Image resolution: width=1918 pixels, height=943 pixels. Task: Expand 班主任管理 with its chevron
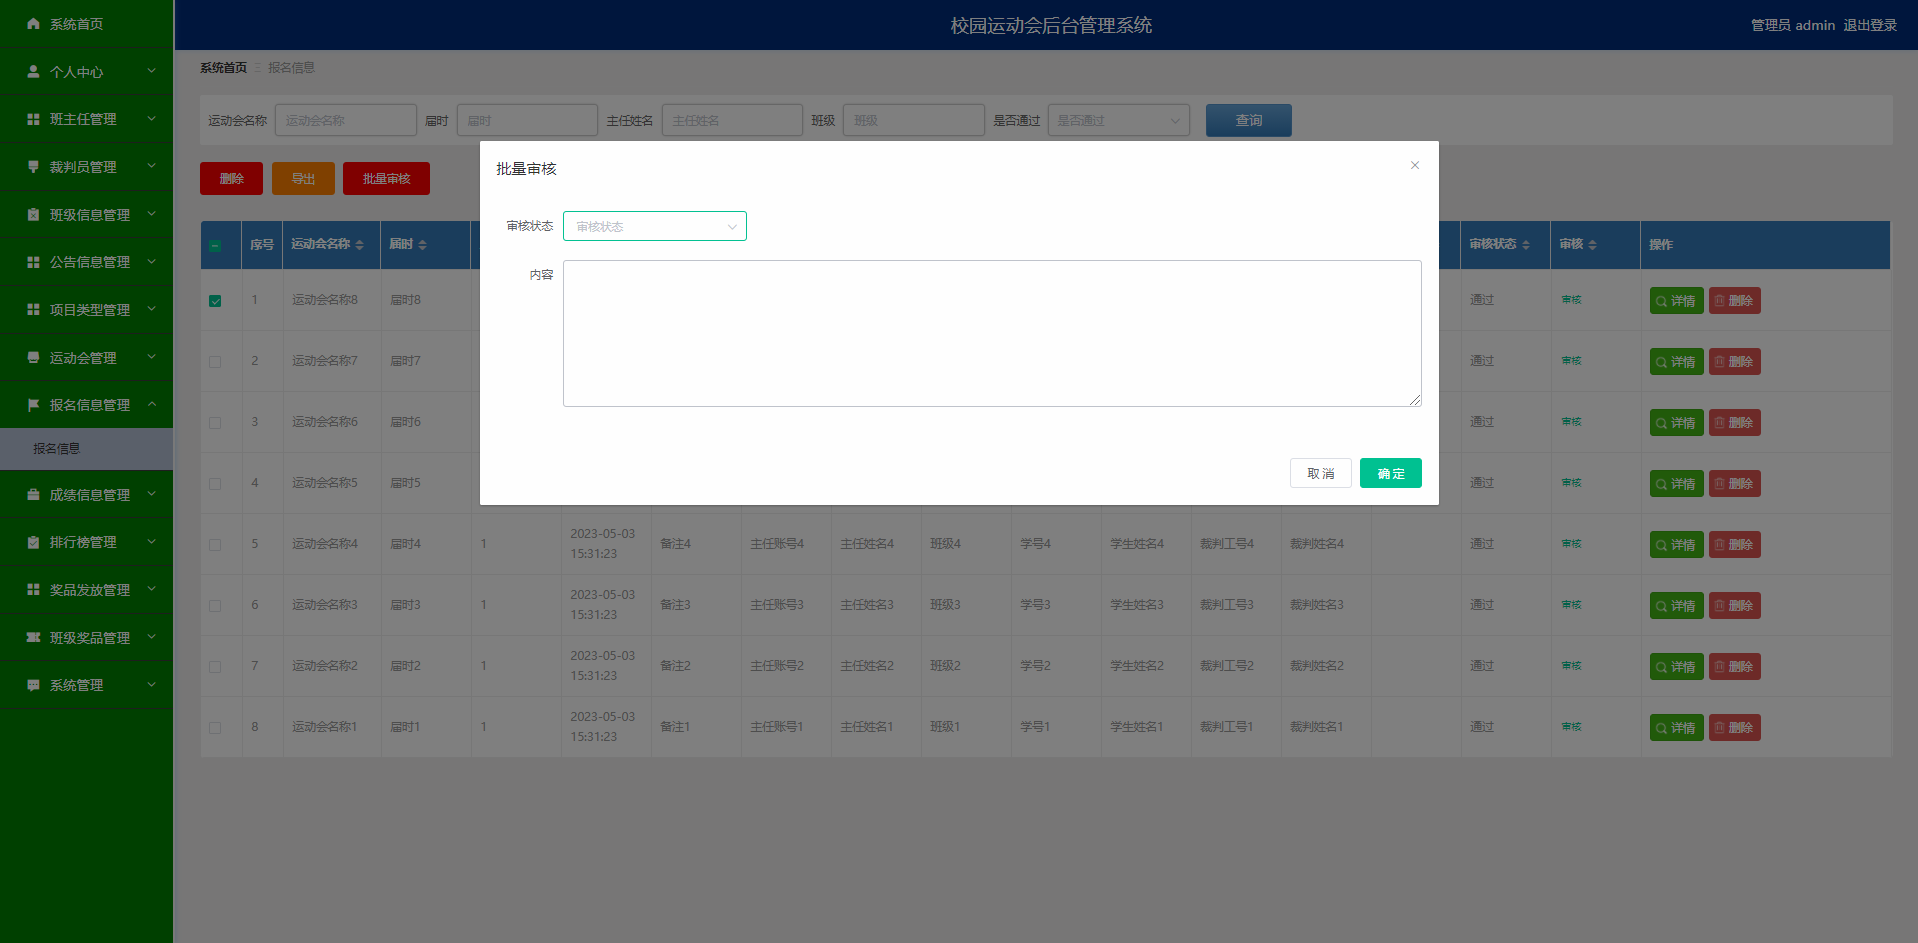(152, 119)
